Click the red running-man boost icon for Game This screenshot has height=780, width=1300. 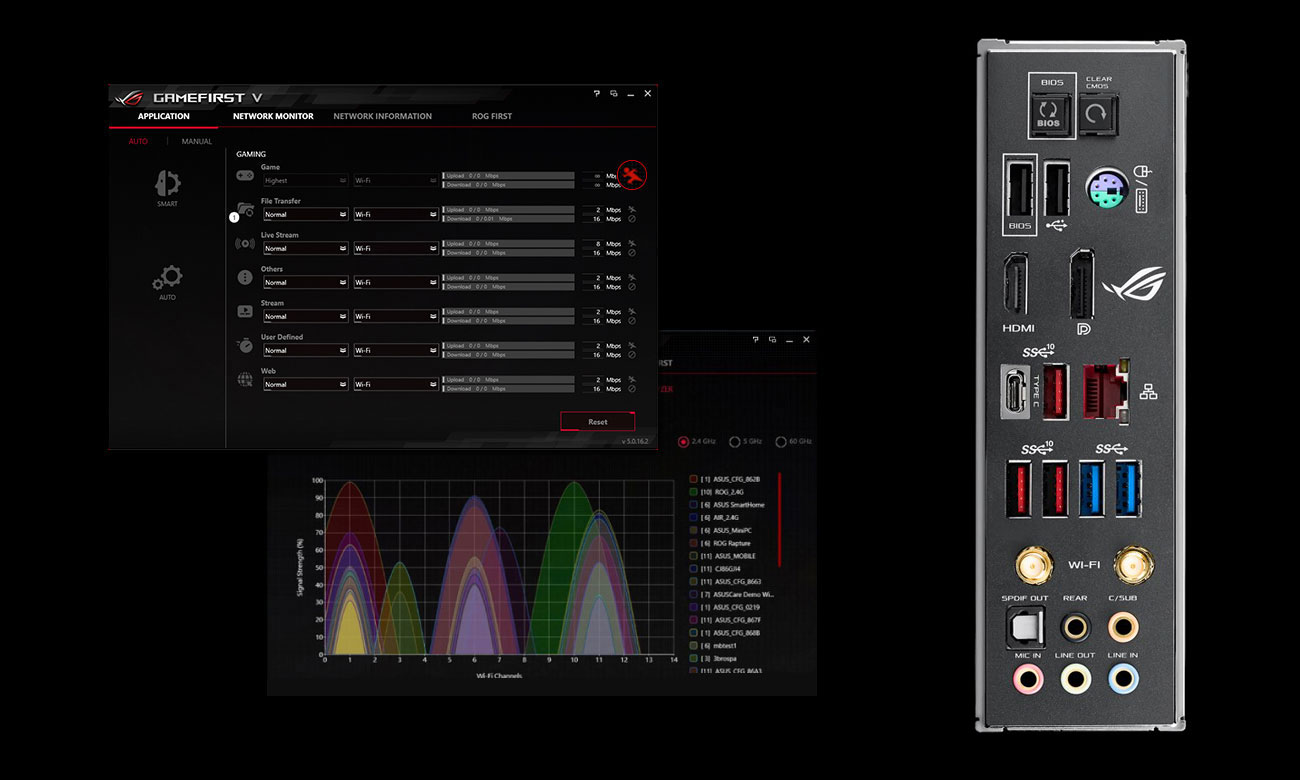(x=632, y=175)
